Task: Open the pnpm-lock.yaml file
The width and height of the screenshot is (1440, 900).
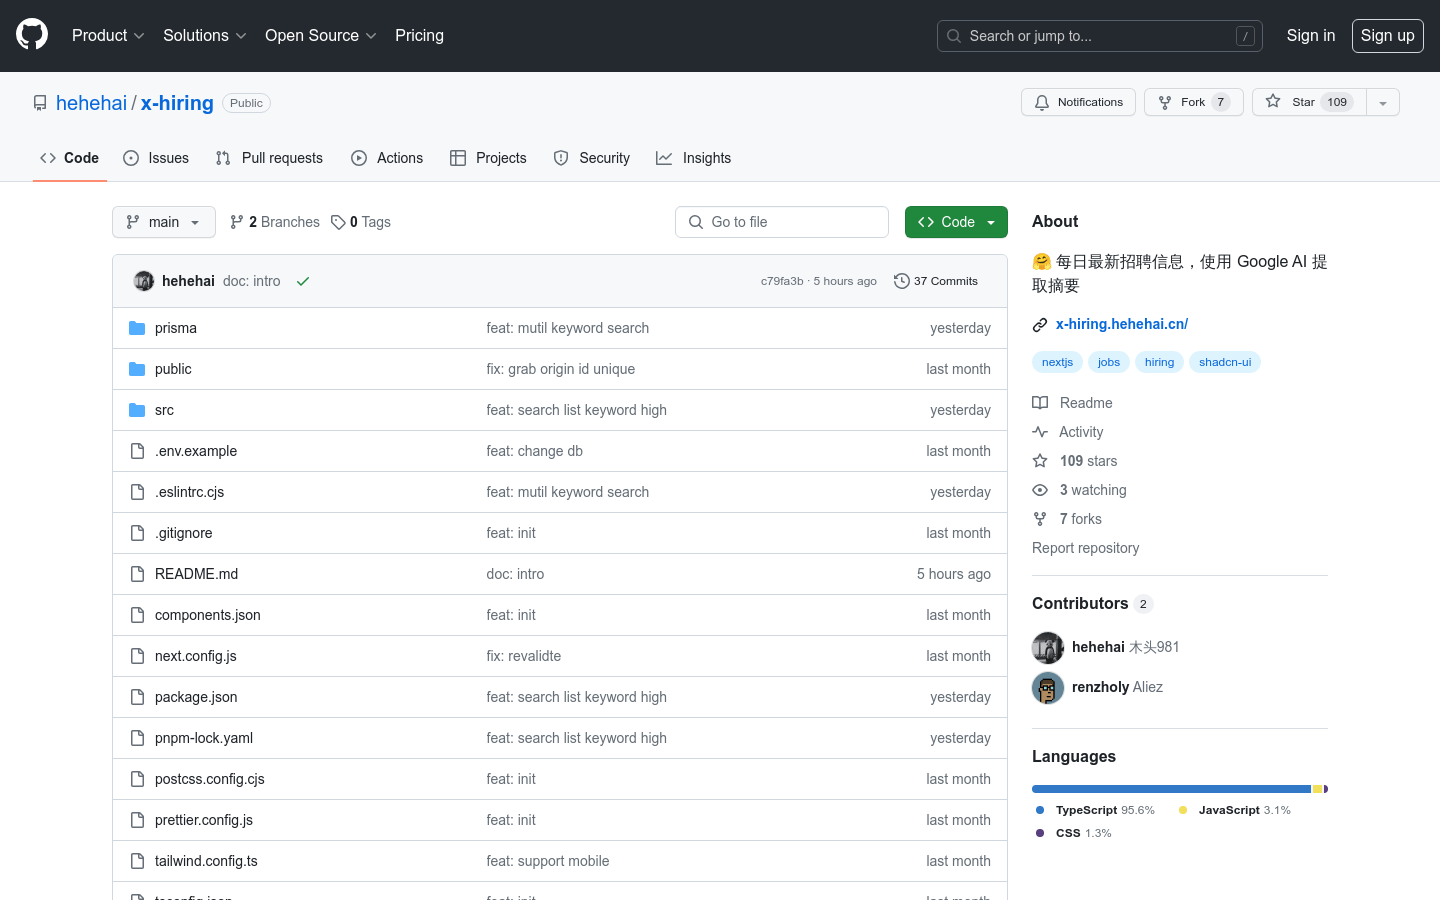Action: tap(204, 738)
